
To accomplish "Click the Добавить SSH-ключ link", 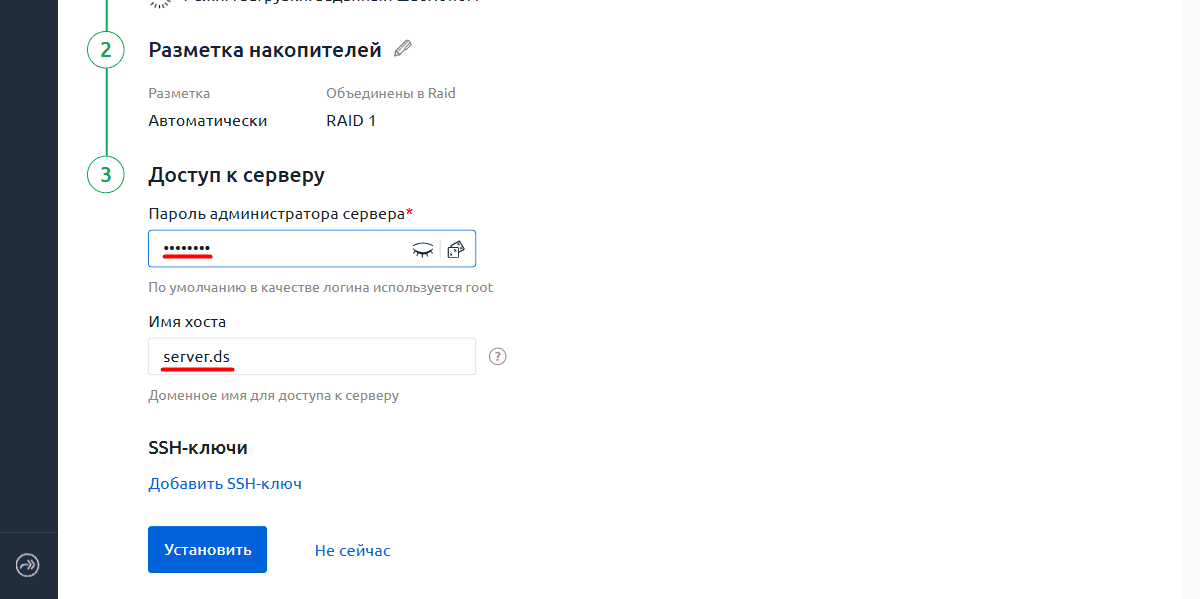I will click(x=225, y=484).
